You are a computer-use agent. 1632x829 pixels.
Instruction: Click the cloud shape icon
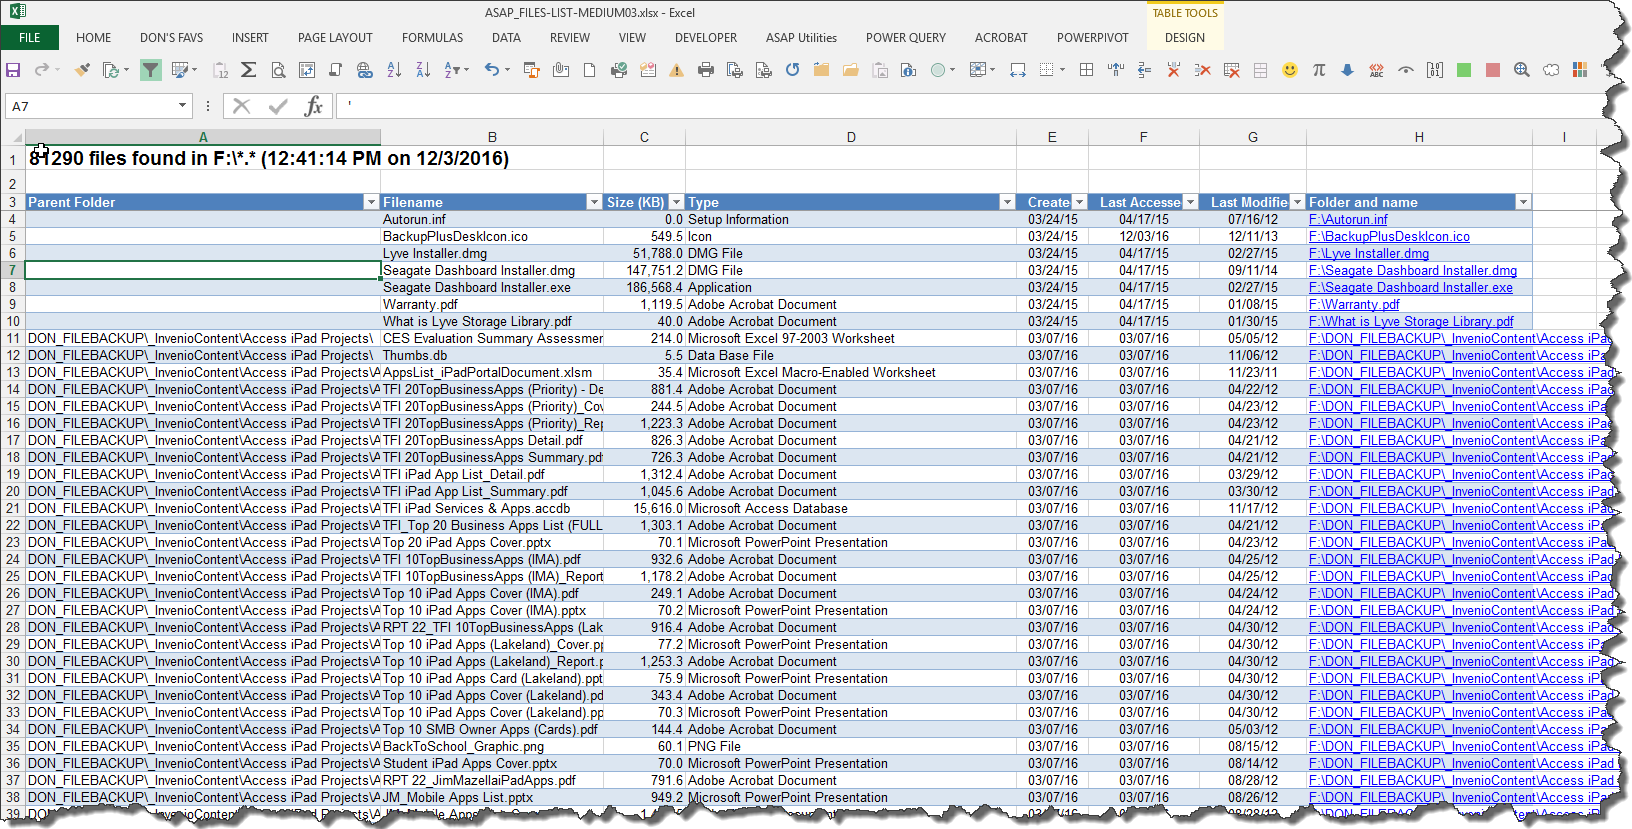pyautogui.click(x=1551, y=70)
